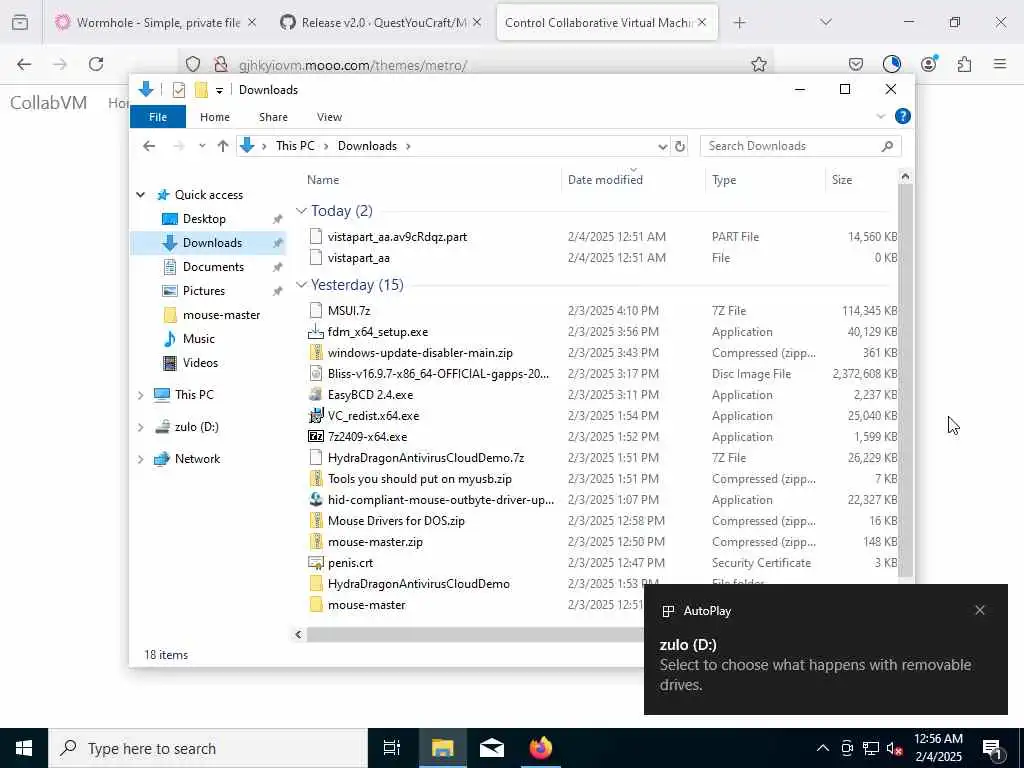Open the Firefox account icon
Viewport: 1024px width, 768px height.
[928, 63]
